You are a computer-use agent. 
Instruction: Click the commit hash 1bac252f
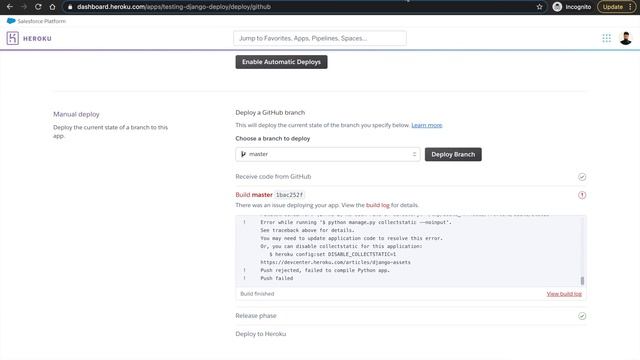289,195
